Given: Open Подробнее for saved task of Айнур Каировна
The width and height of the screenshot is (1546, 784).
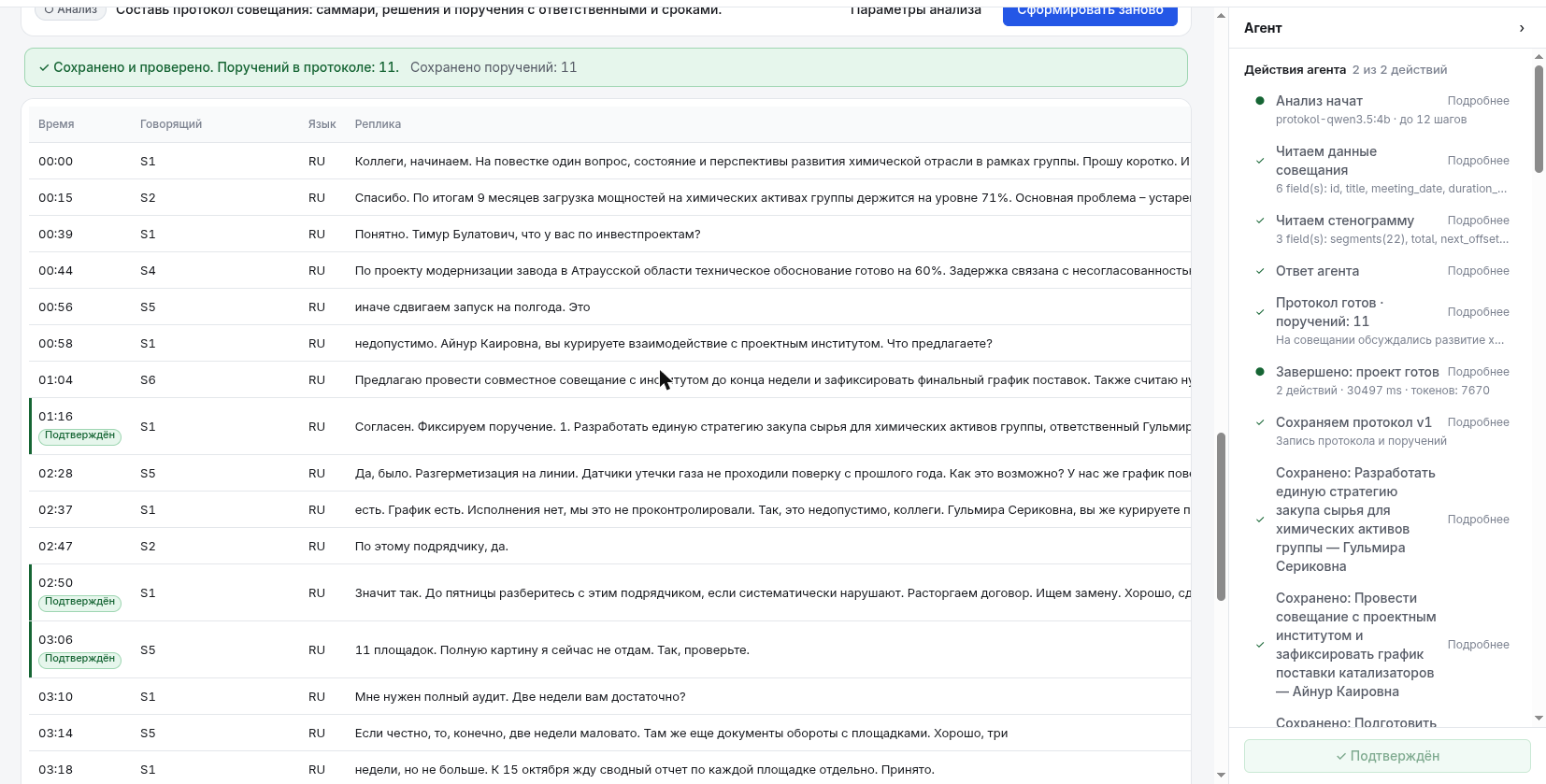Looking at the screenshot, I should (1478, 645).
